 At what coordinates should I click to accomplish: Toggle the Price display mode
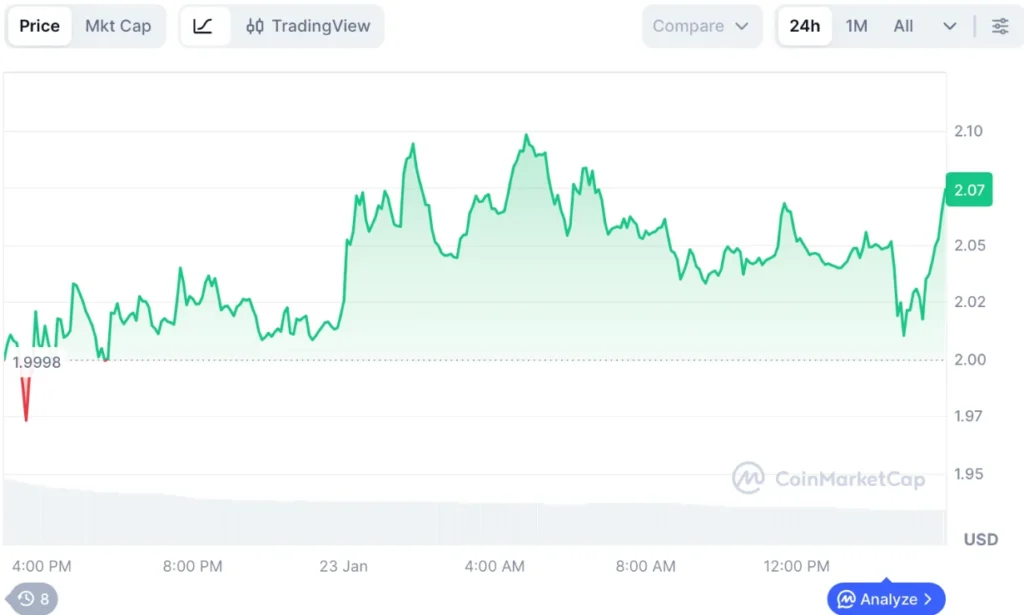tap(39, 26)
